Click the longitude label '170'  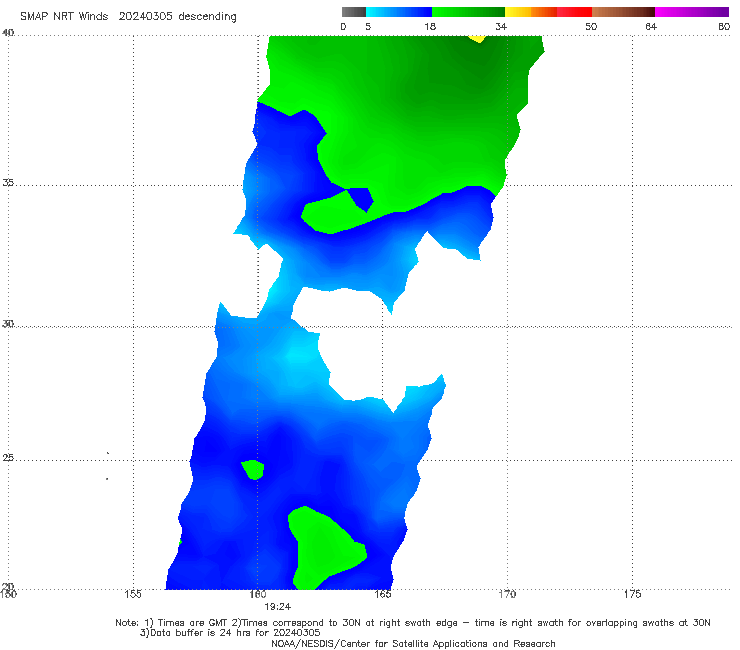pyautogui.click(x=507, y=594)
